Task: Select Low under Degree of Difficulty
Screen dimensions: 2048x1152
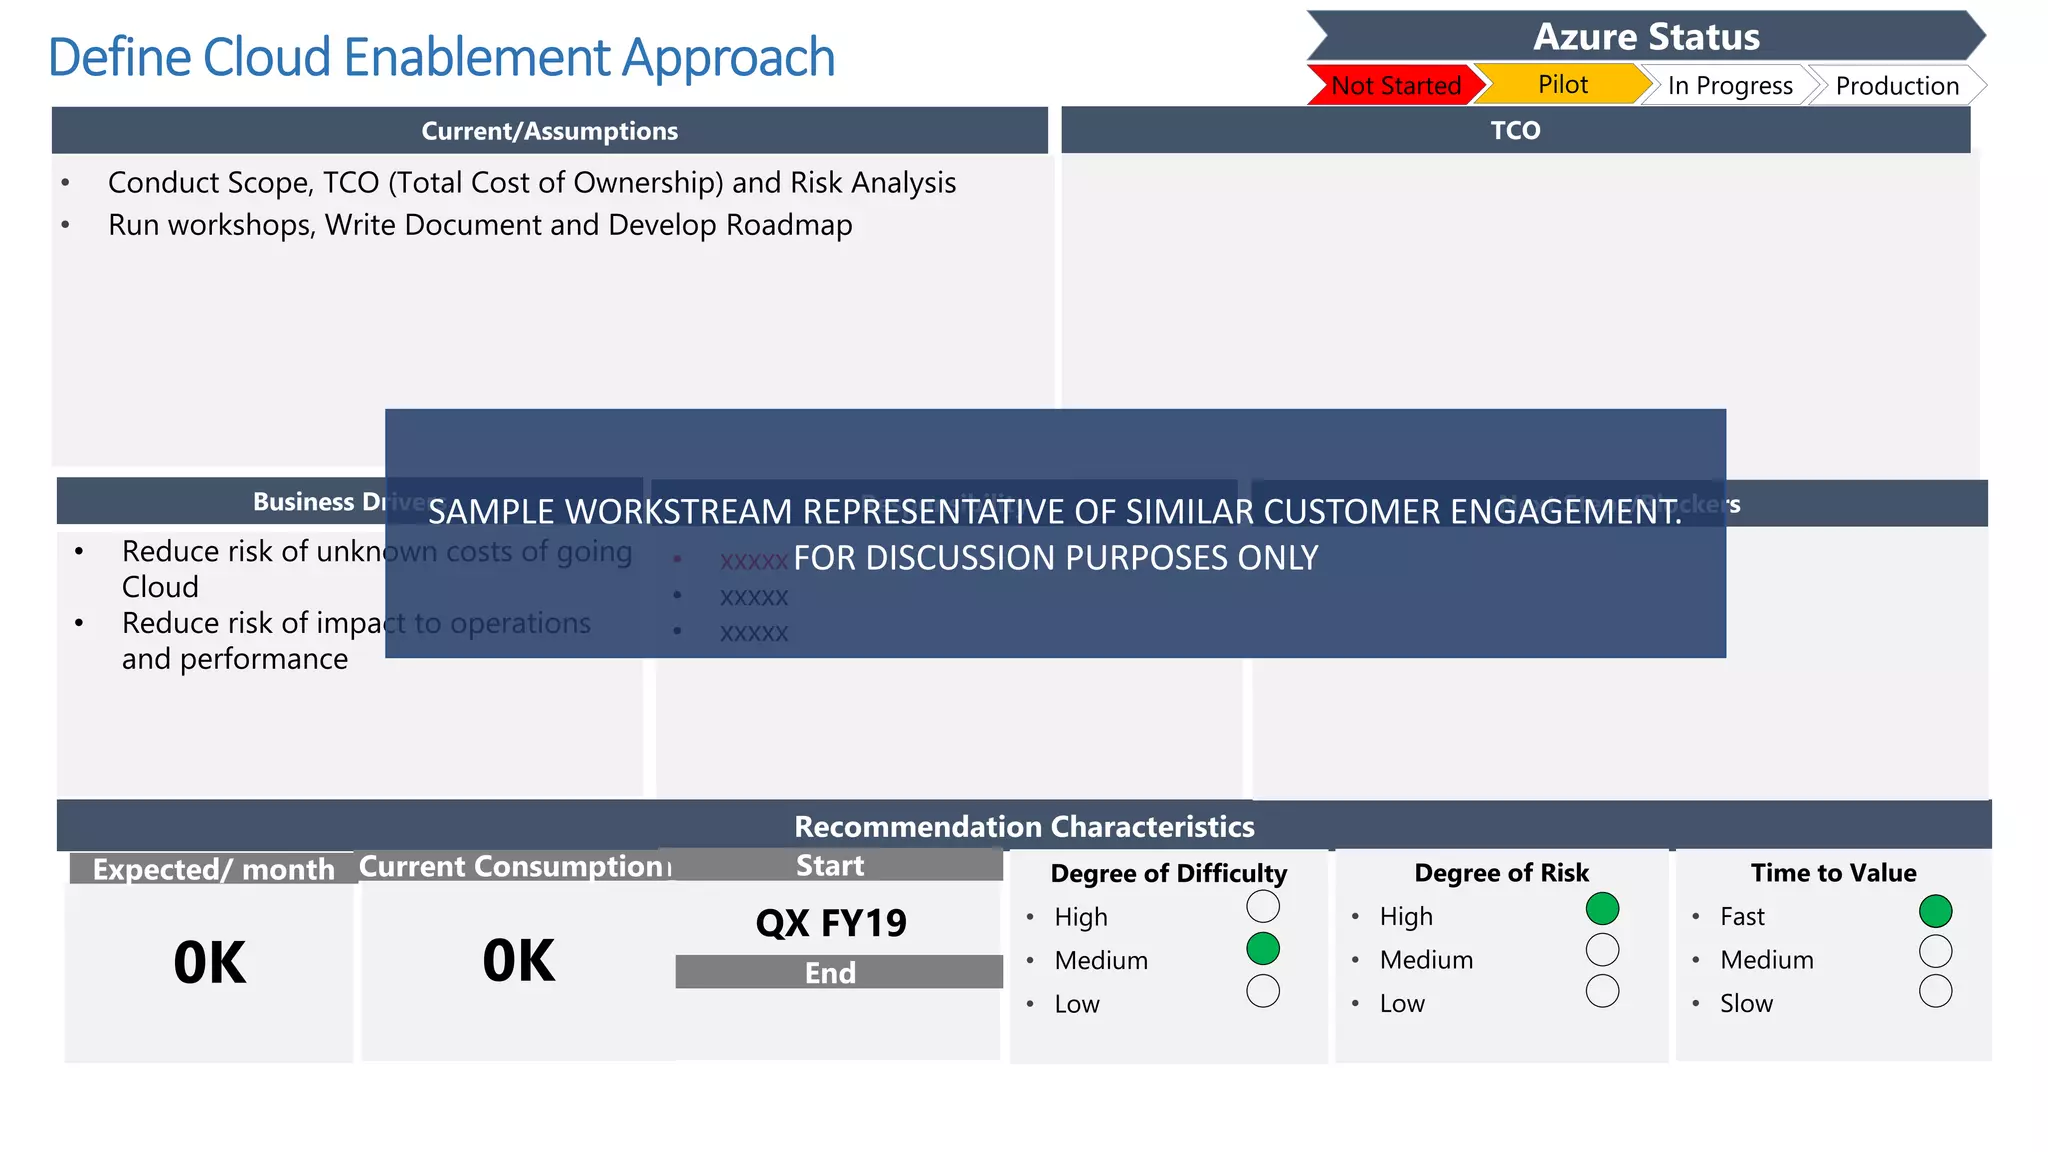Action: 1263,991
